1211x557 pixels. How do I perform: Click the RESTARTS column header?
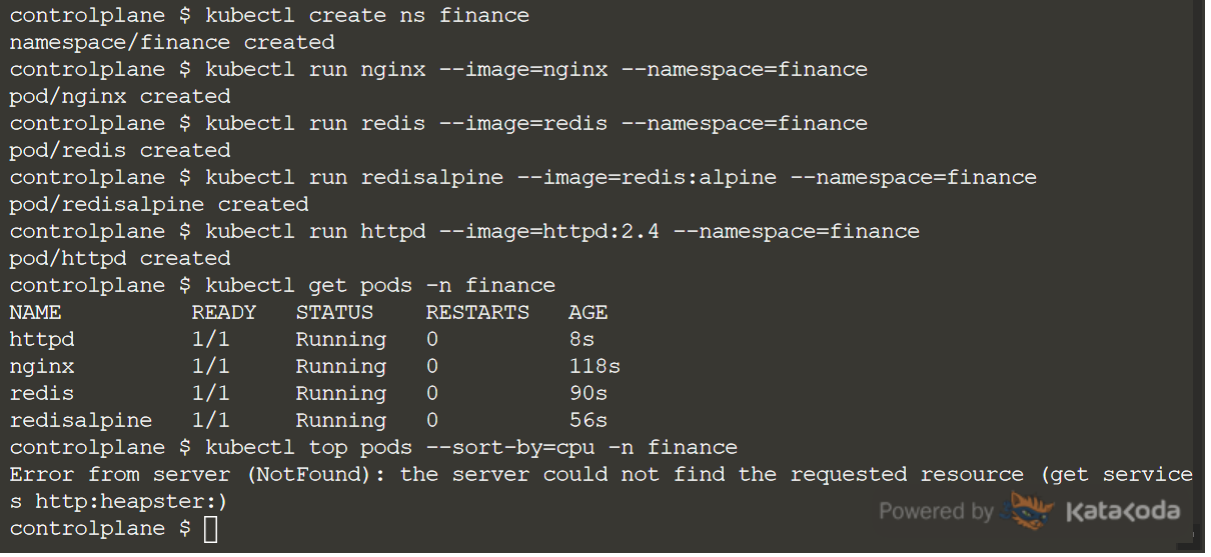(x=477, y=312)
